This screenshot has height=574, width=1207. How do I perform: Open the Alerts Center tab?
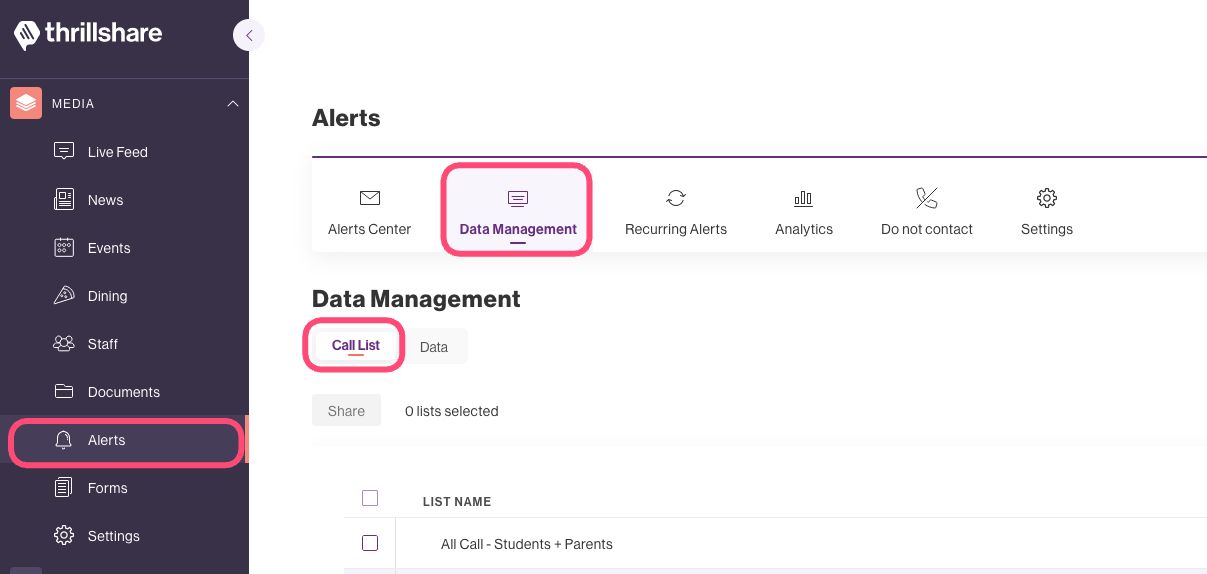point(370,212)
